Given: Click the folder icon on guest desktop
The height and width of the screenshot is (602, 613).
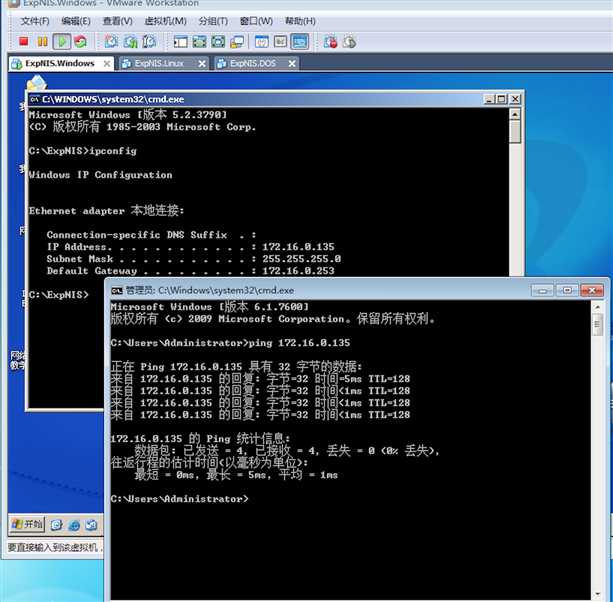Looking at the screenshot, I should pyautogui.click(x=37, y=83).
